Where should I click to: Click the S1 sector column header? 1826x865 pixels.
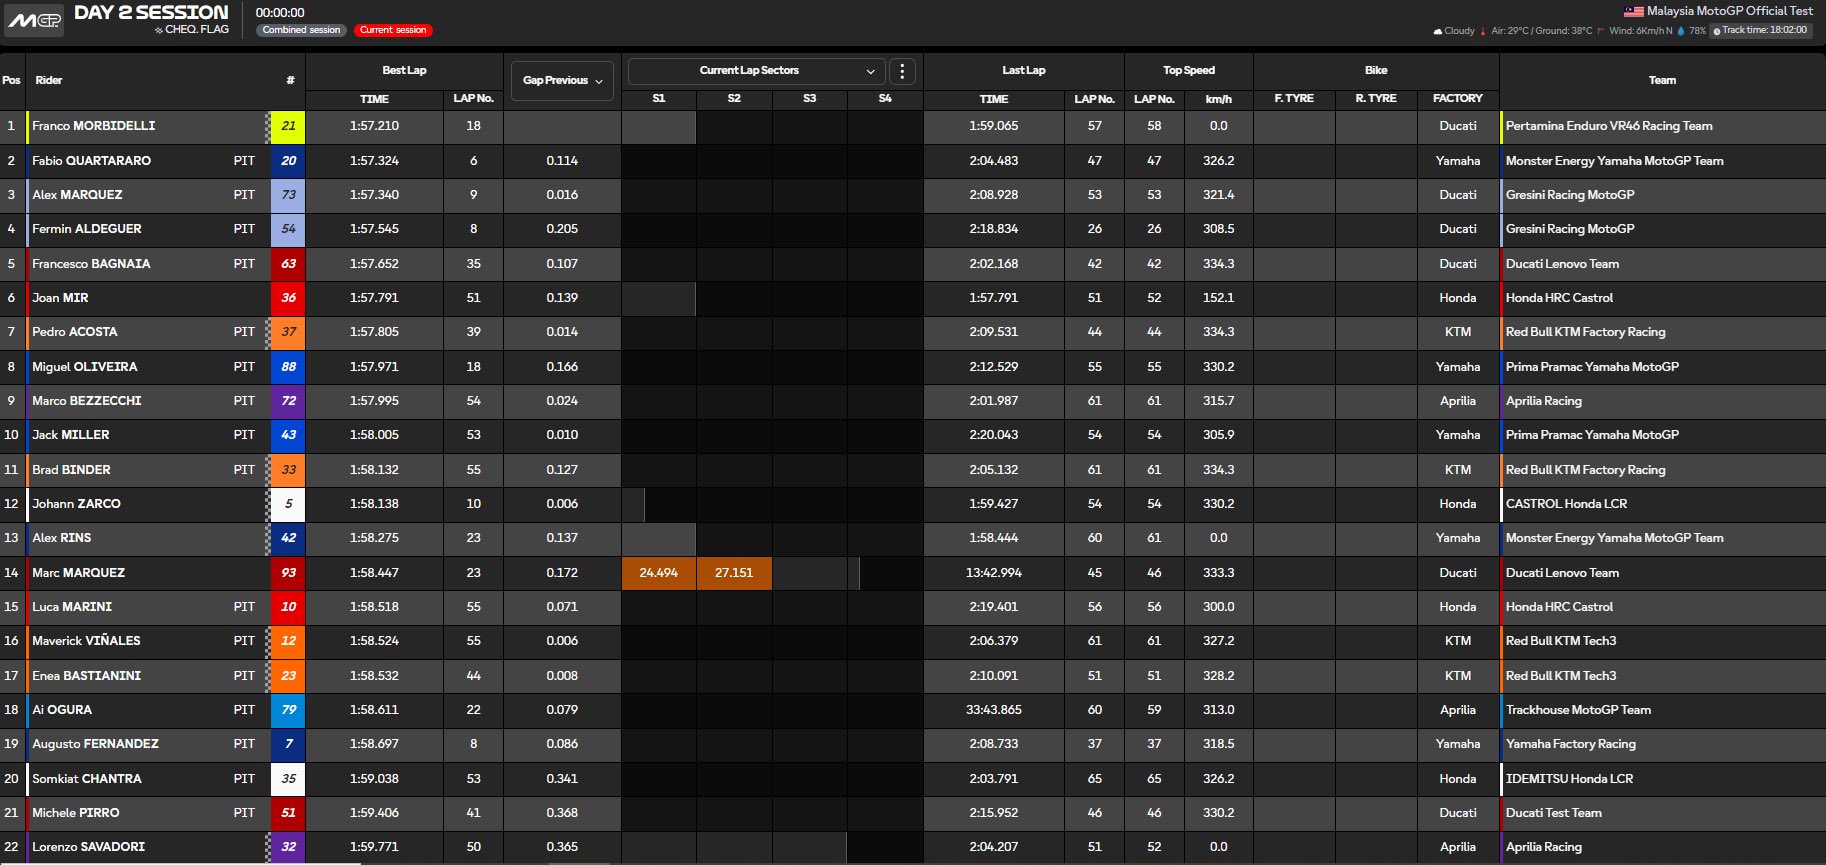tap(658, 99)
